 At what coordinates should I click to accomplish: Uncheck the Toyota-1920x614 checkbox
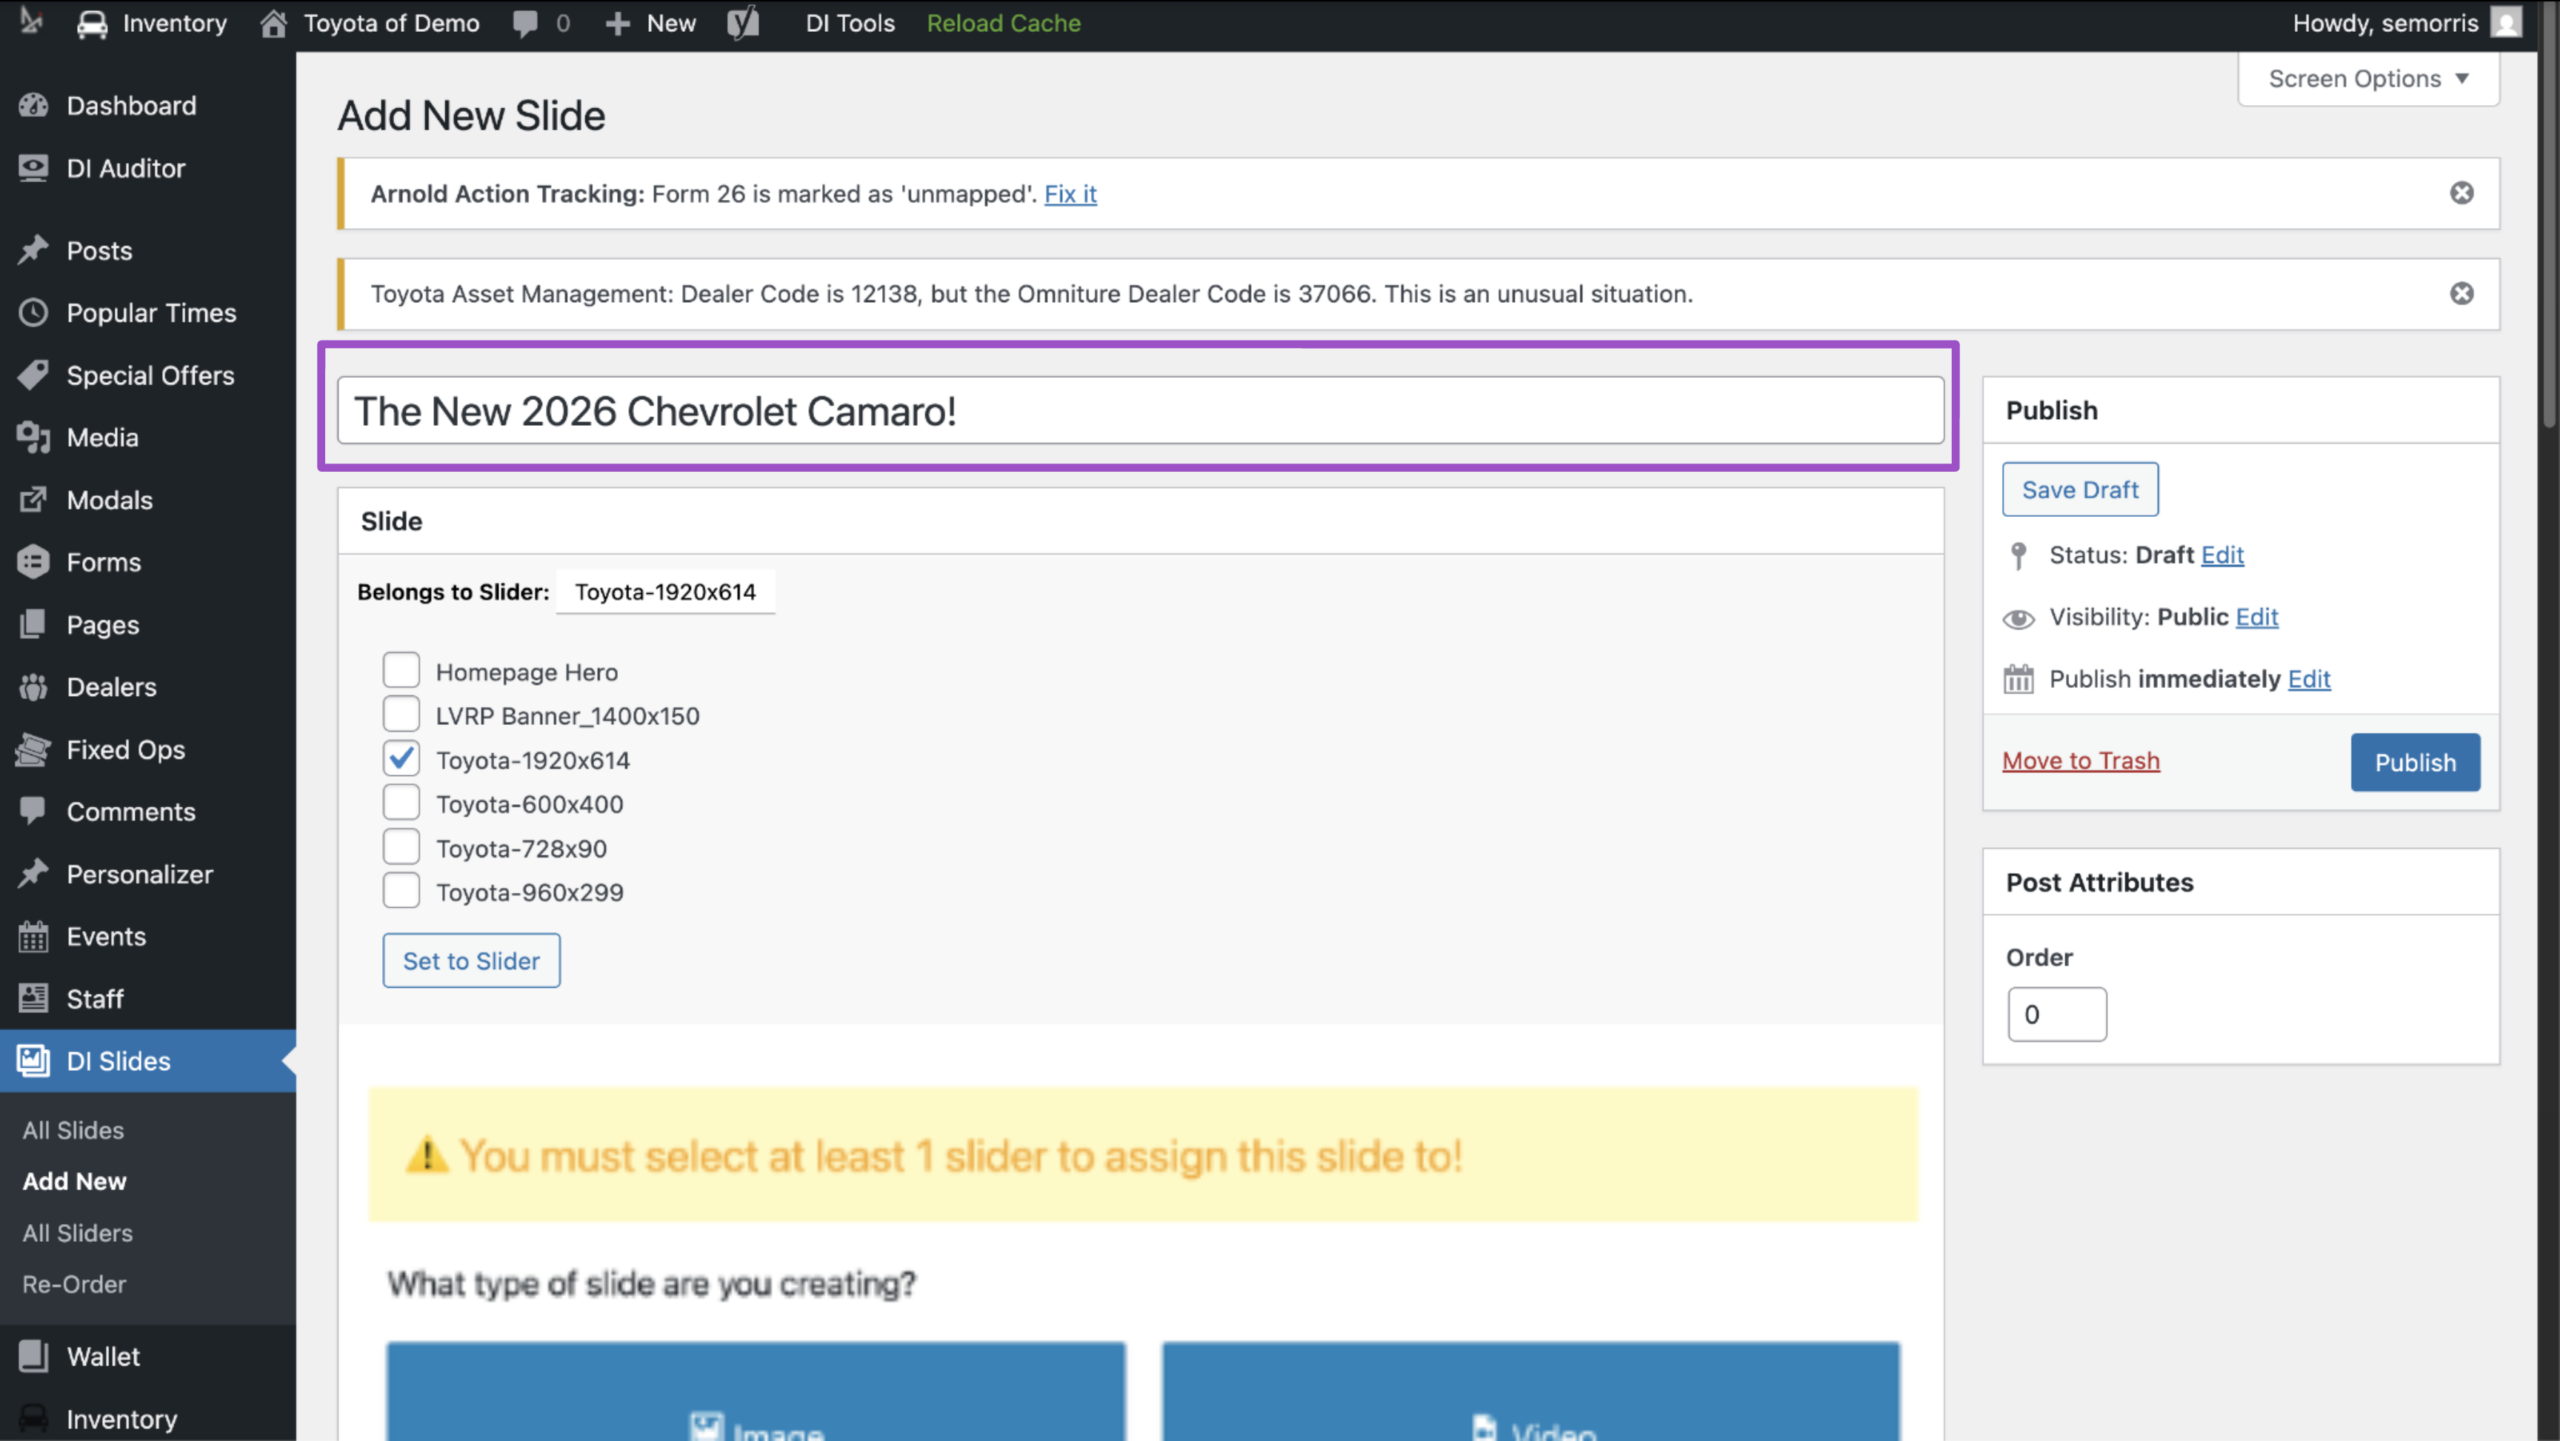[x=401, y=758]
